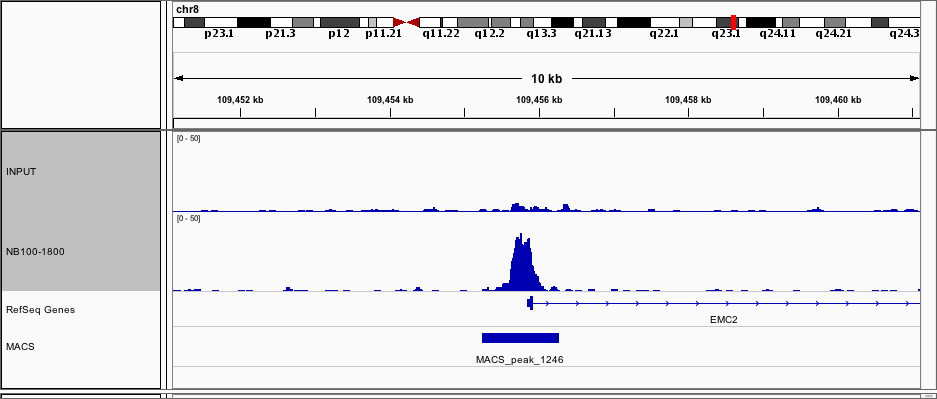Click the red location marker at q23.1
Image resolution: width=937 pixels, height=399 pixels.
pos(733,22)
